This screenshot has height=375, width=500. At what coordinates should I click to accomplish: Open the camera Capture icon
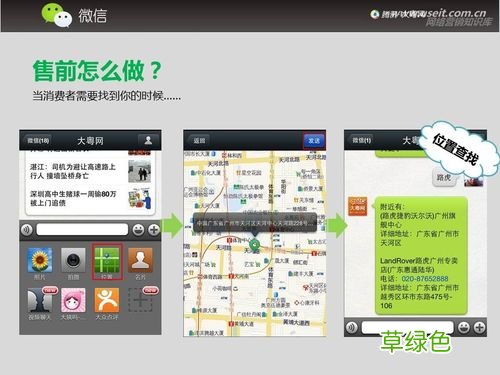point(73,260)
